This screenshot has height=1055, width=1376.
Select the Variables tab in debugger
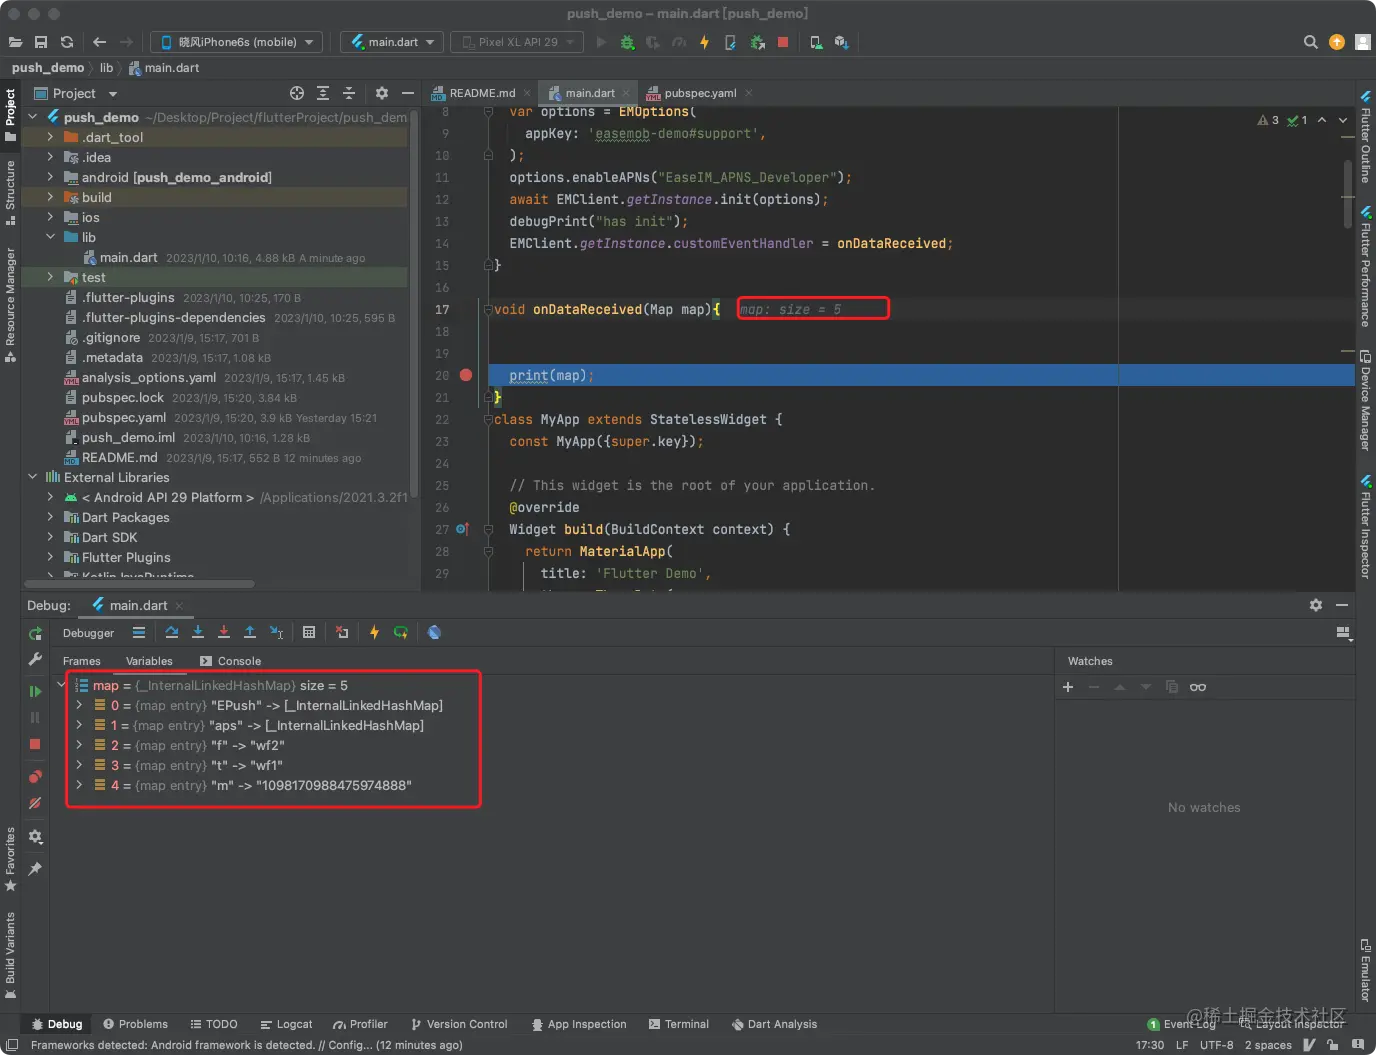coord(149,661)
